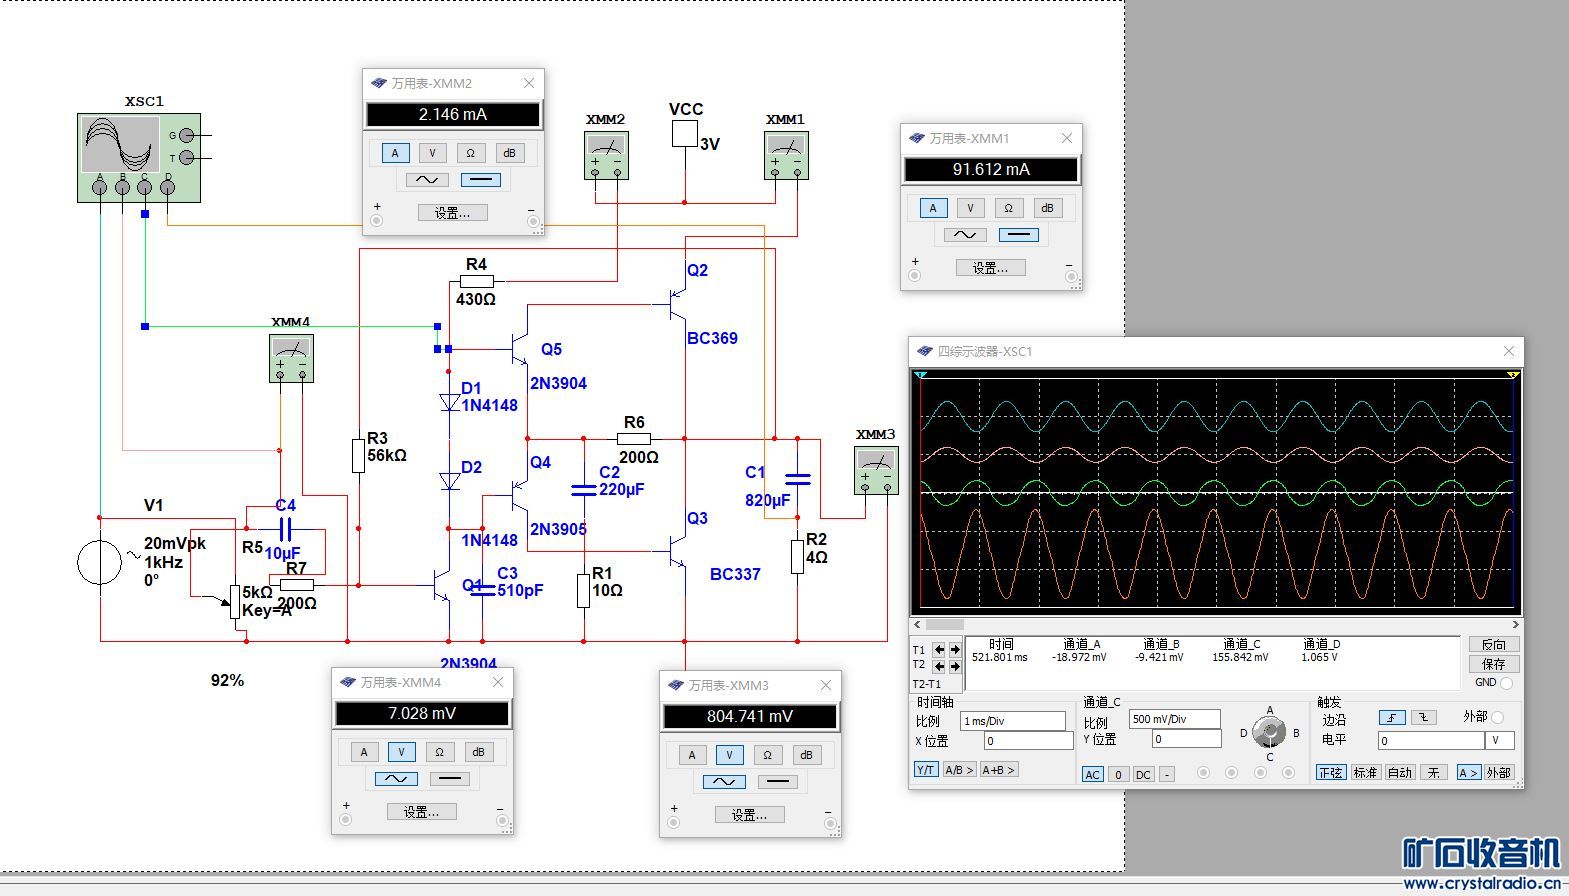Choose falling edge trigger in oscilloscope

coord(1424,718)
